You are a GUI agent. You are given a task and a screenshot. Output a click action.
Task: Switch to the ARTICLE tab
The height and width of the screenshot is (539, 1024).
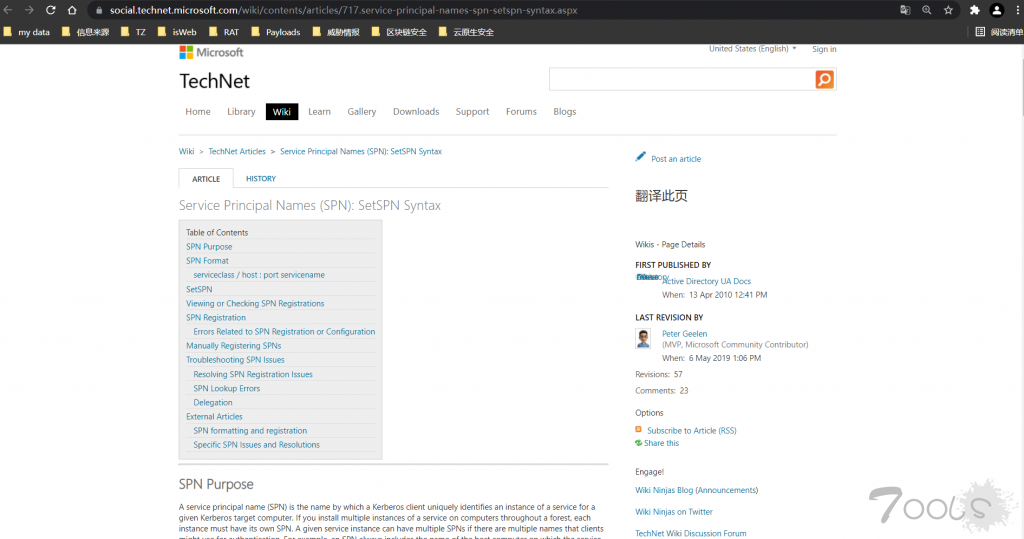click(206, 178)
